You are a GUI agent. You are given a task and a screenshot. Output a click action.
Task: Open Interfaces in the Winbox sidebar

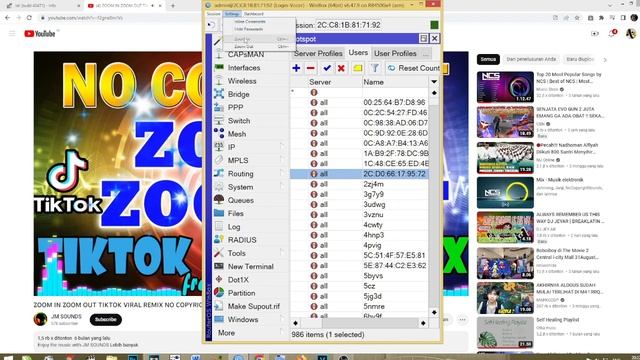pyautogui.click(x=244, y=68)
